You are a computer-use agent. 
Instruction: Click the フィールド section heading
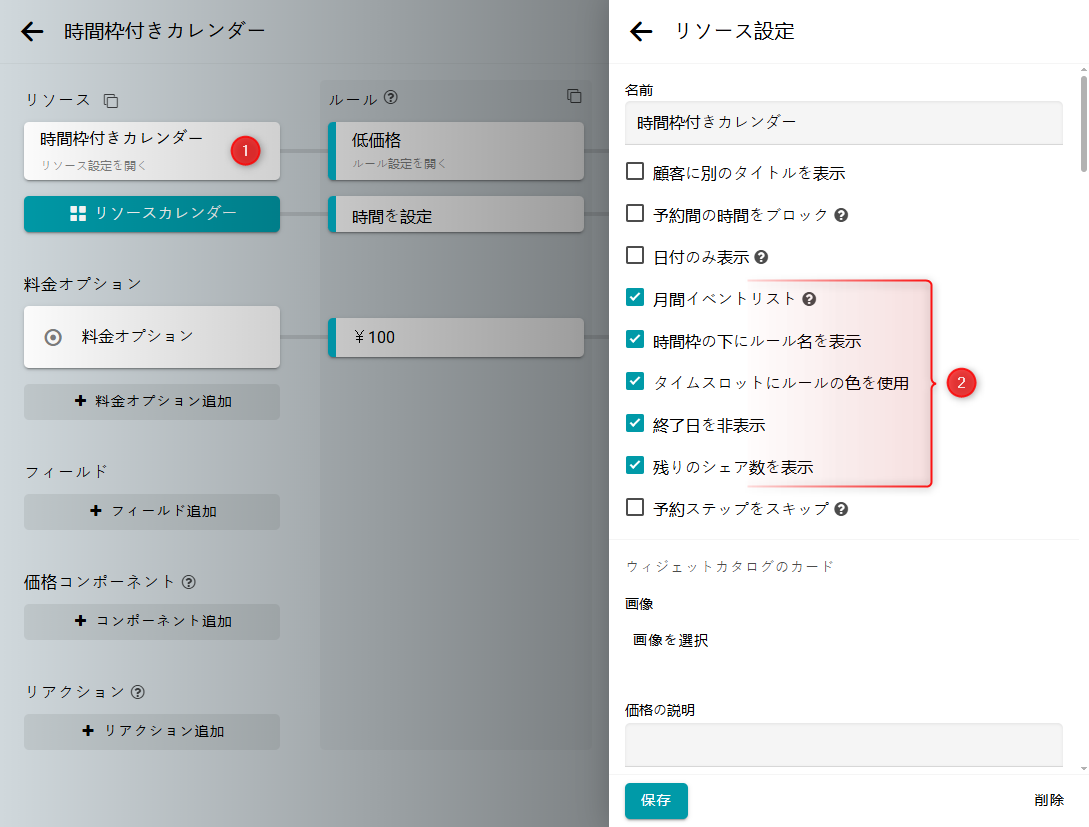(66, 472)
